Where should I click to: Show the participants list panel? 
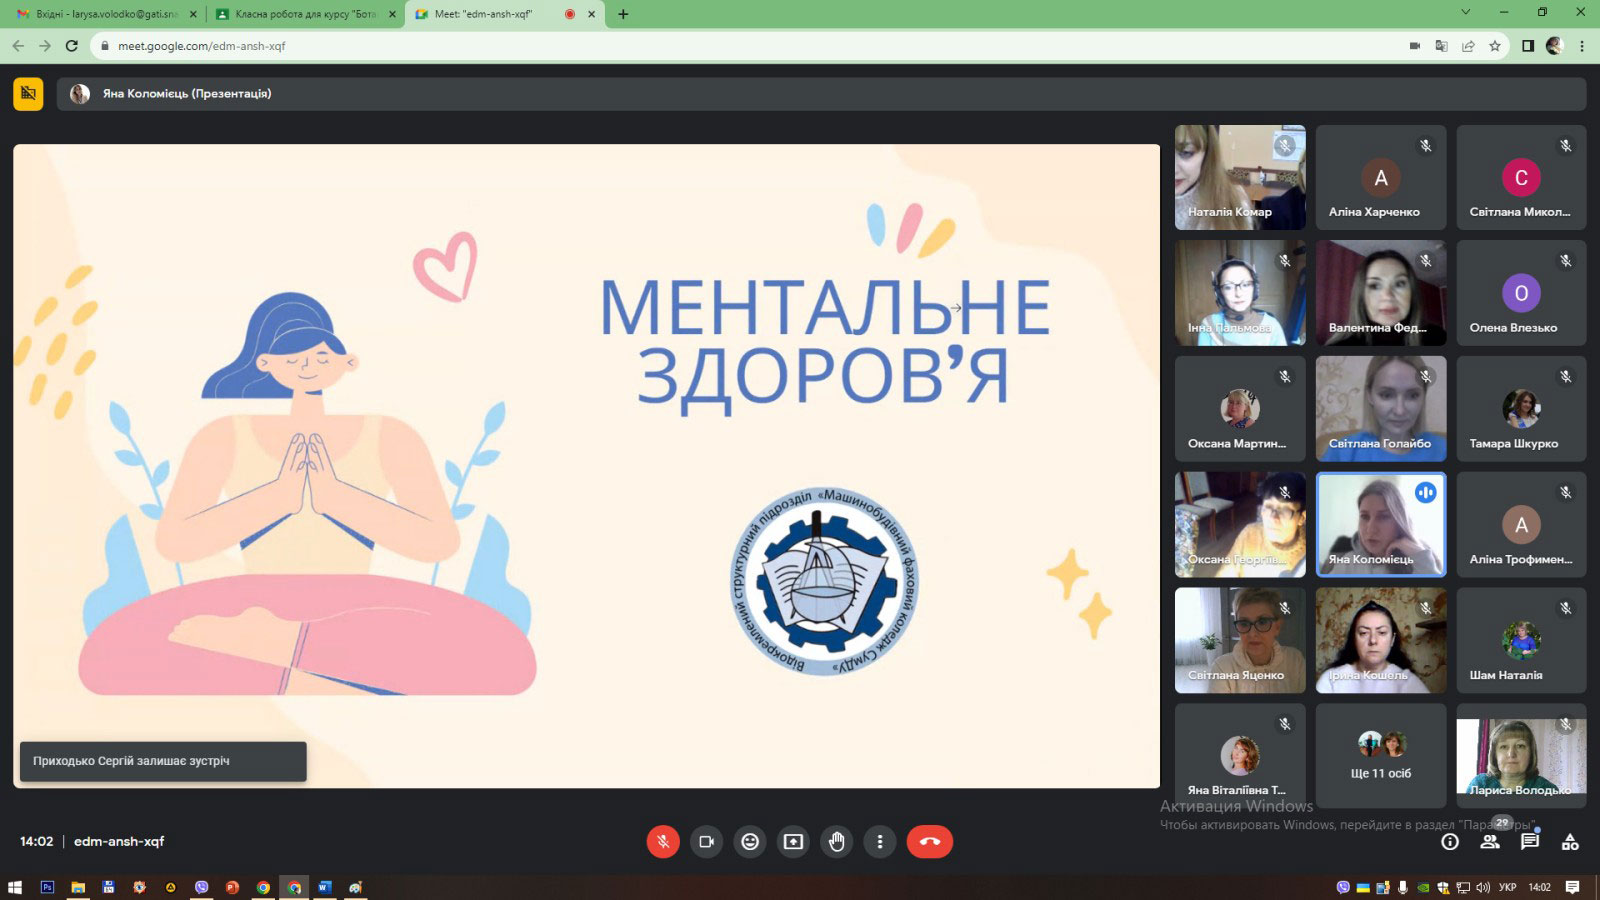coord(1490,842)
